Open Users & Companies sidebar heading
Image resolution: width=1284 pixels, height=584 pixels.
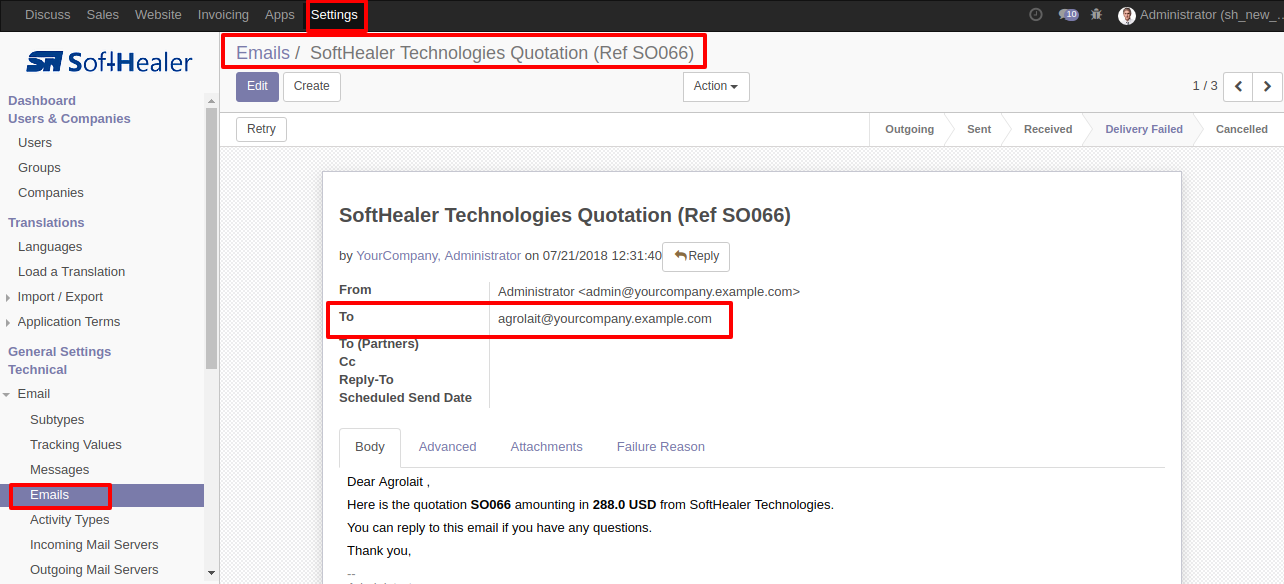pos(69,119)
